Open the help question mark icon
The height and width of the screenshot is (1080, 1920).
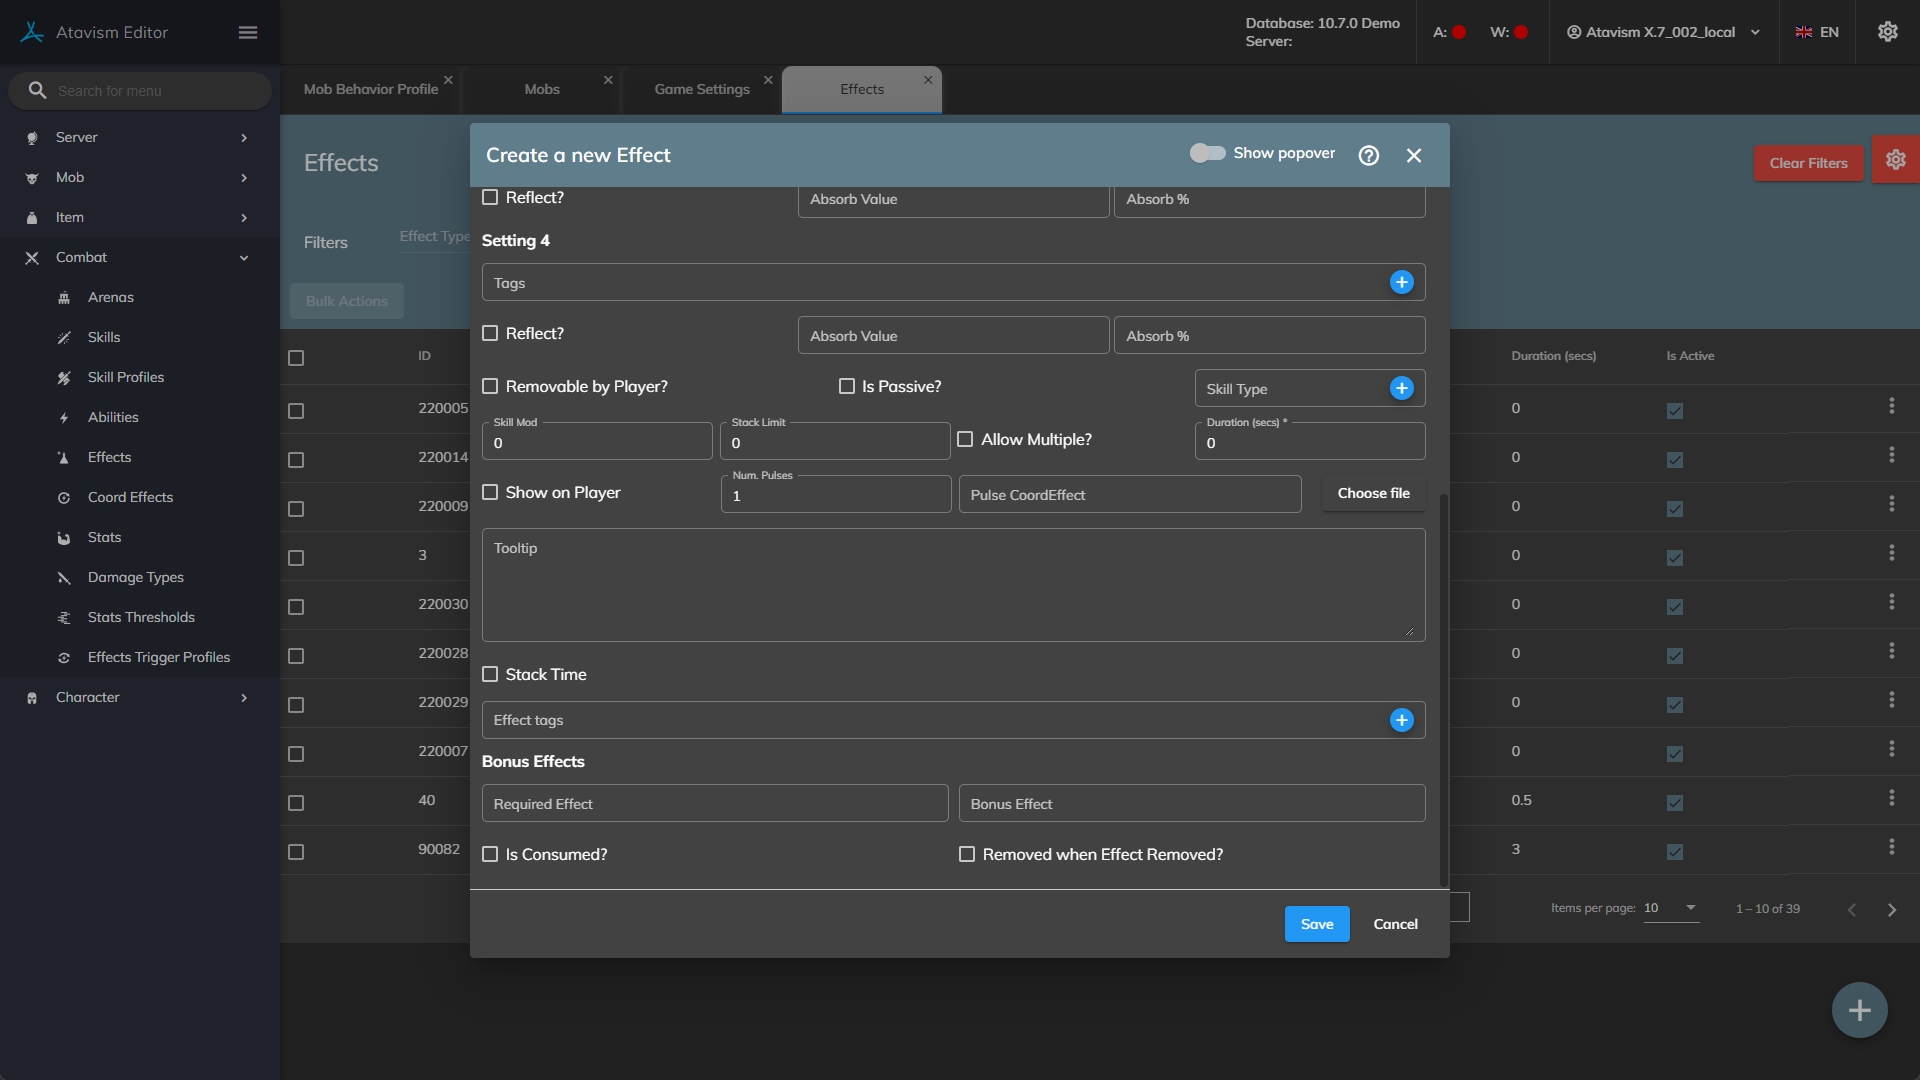(1368, 155)
